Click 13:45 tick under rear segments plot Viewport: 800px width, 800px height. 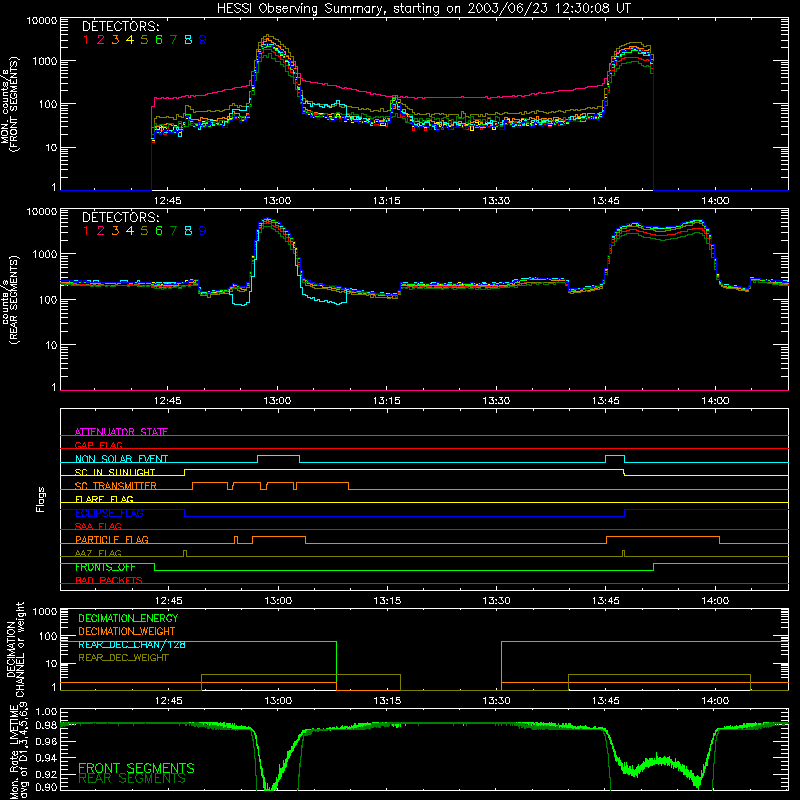tap(606, 401)
